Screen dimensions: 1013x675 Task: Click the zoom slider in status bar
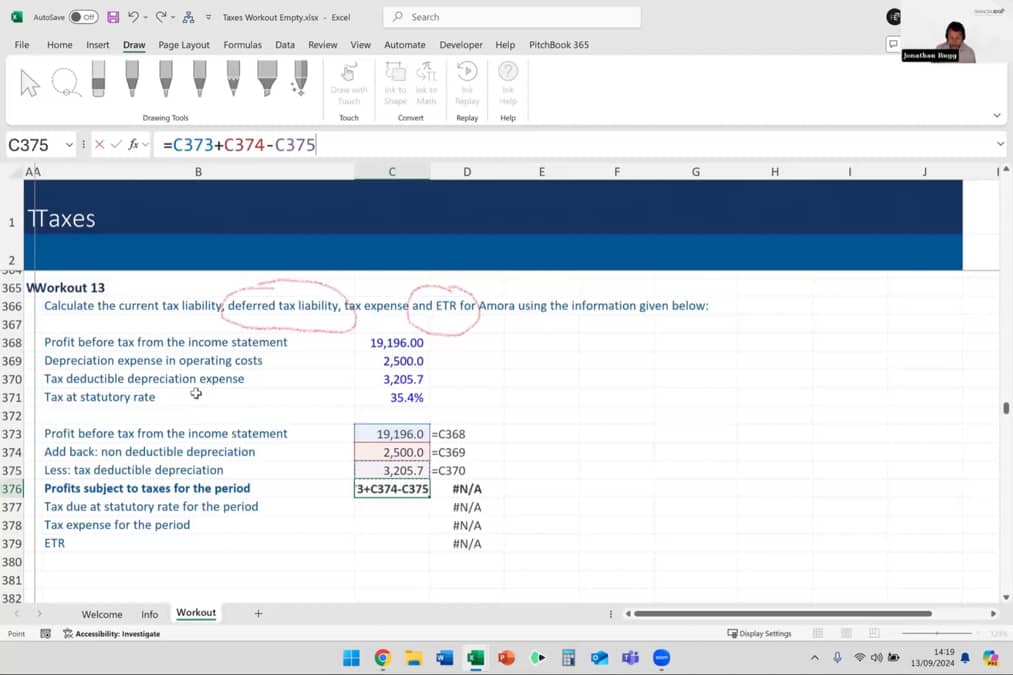coord(937,634)
